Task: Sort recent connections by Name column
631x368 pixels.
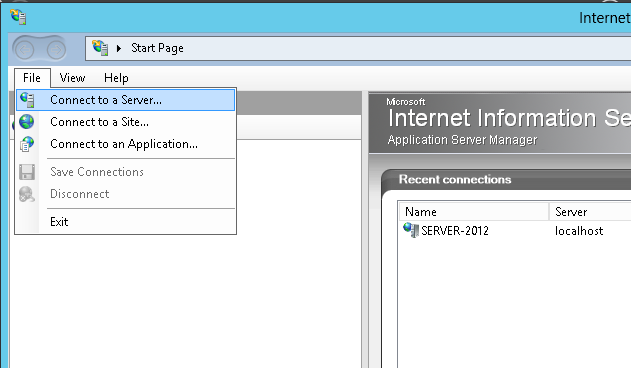Action: click(x=474, y=212)
